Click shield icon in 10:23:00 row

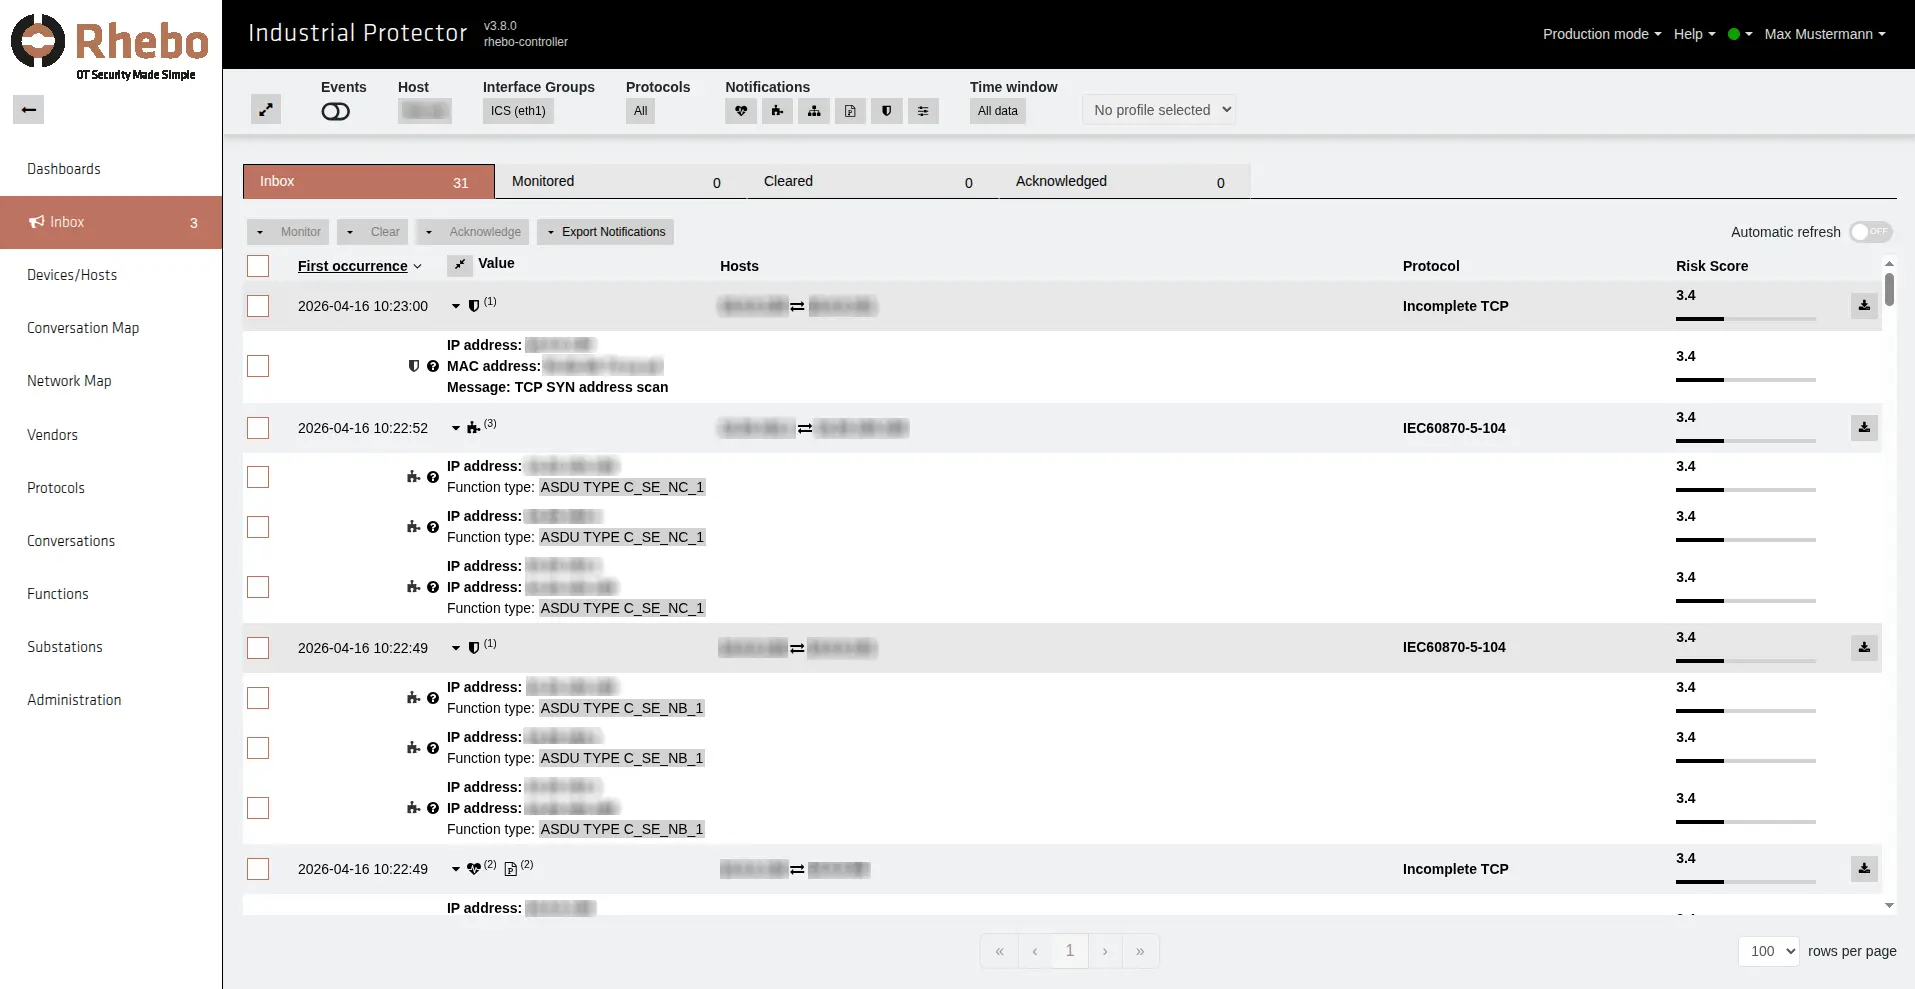tap(474, 306)
